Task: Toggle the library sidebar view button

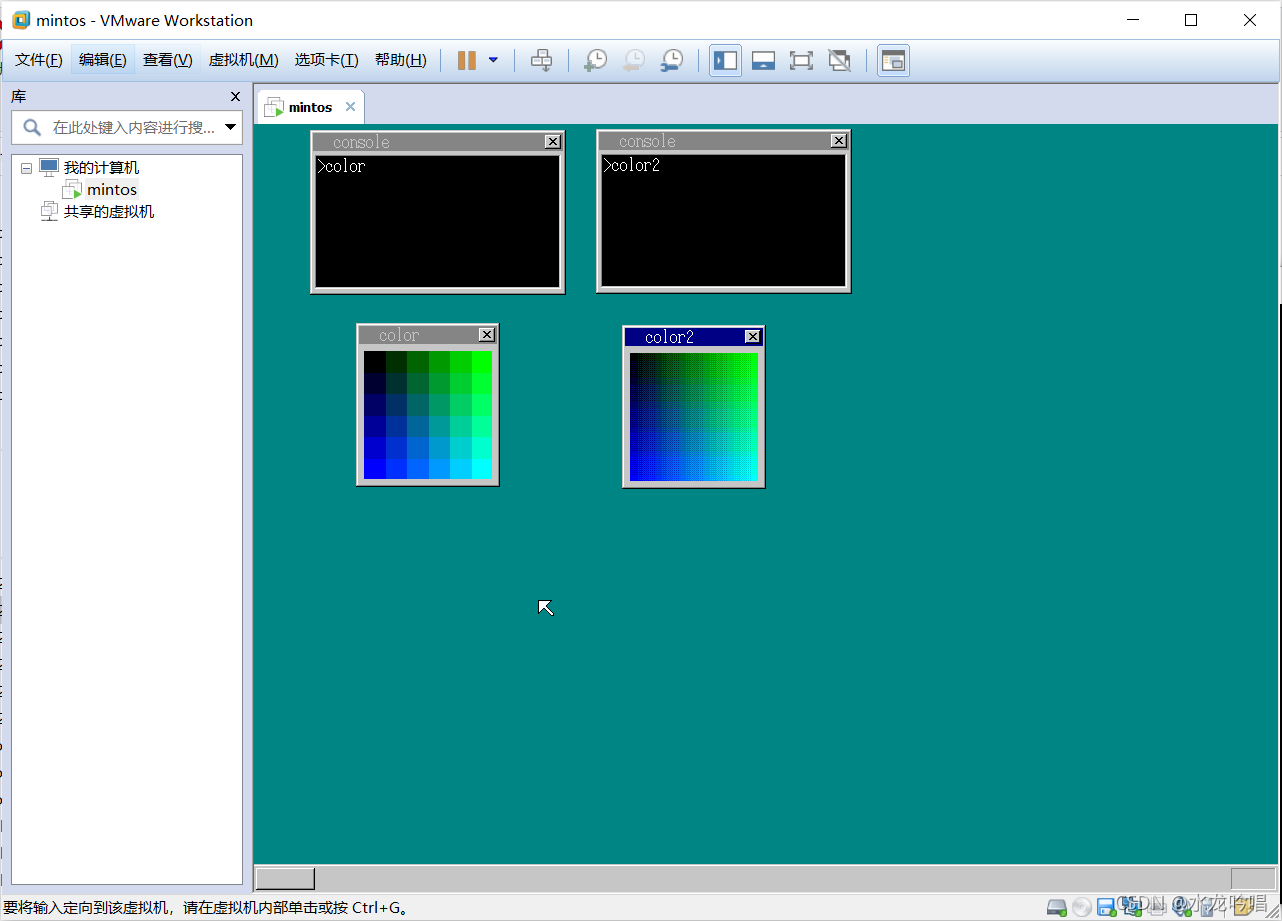Action: pos(725,60)
